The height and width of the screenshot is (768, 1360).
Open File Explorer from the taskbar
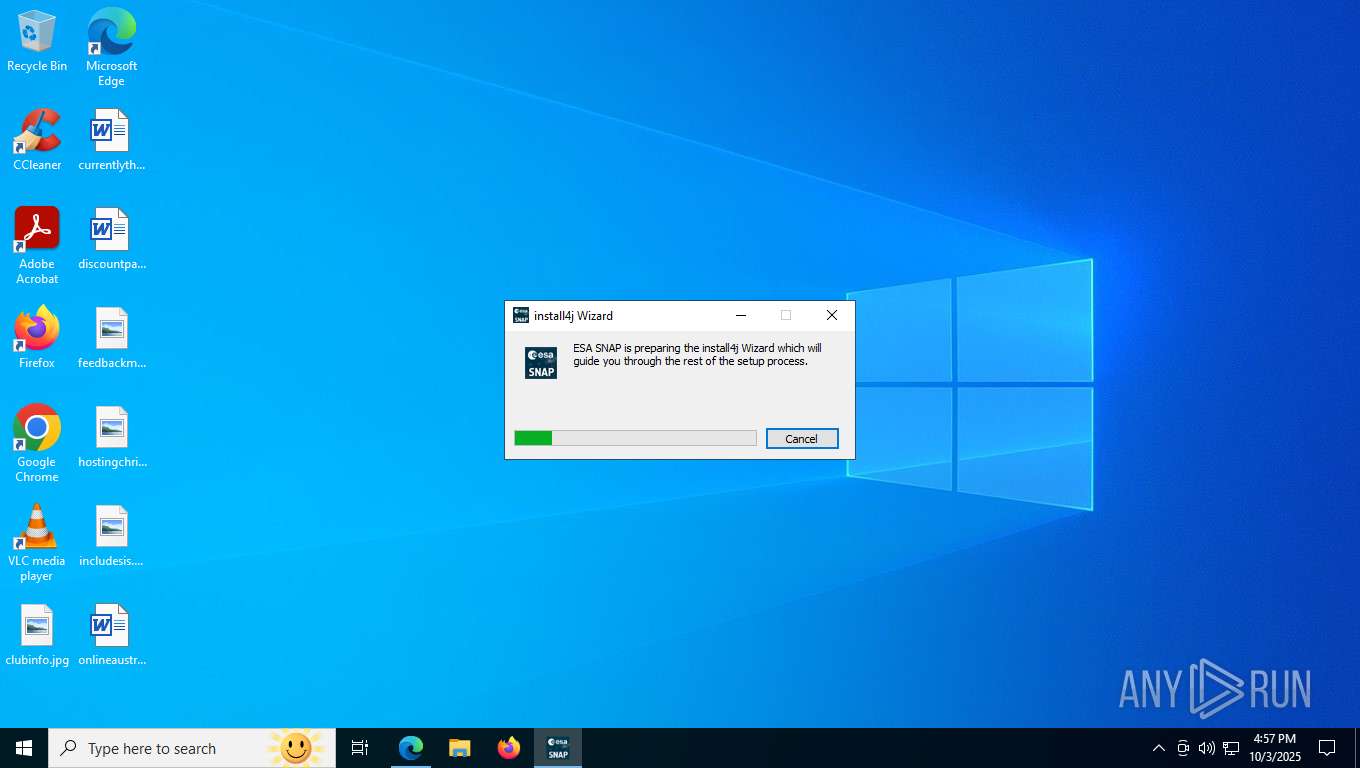point(460,748)
